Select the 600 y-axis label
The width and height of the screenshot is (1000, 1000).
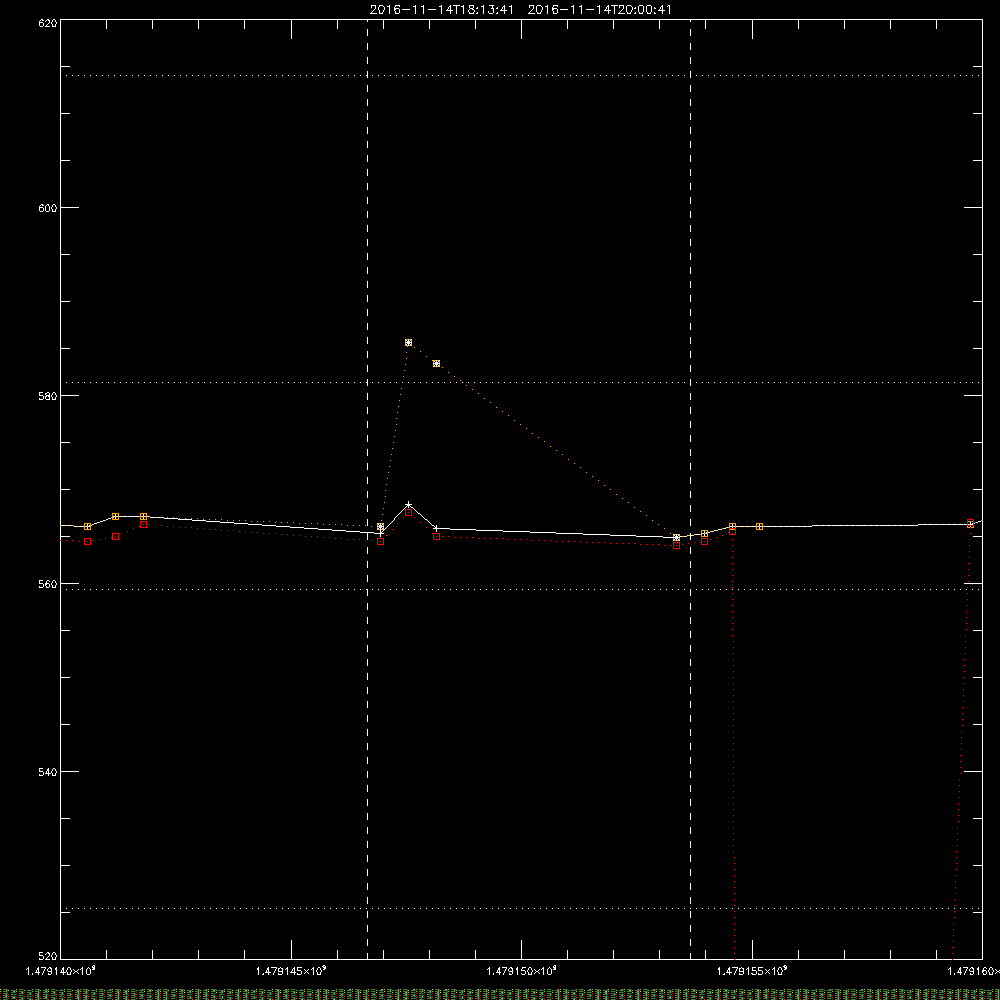pyautogui.click(x=48, y=208)
